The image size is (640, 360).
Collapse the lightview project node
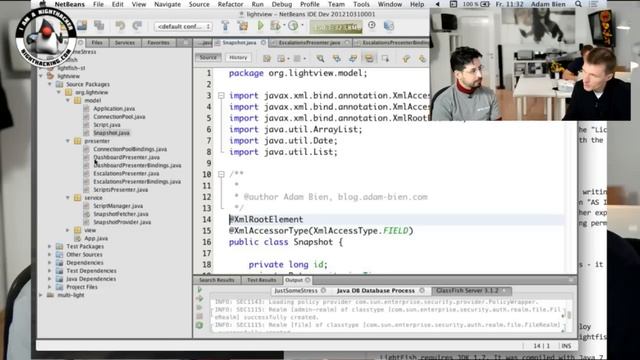(x=41, y=76)
